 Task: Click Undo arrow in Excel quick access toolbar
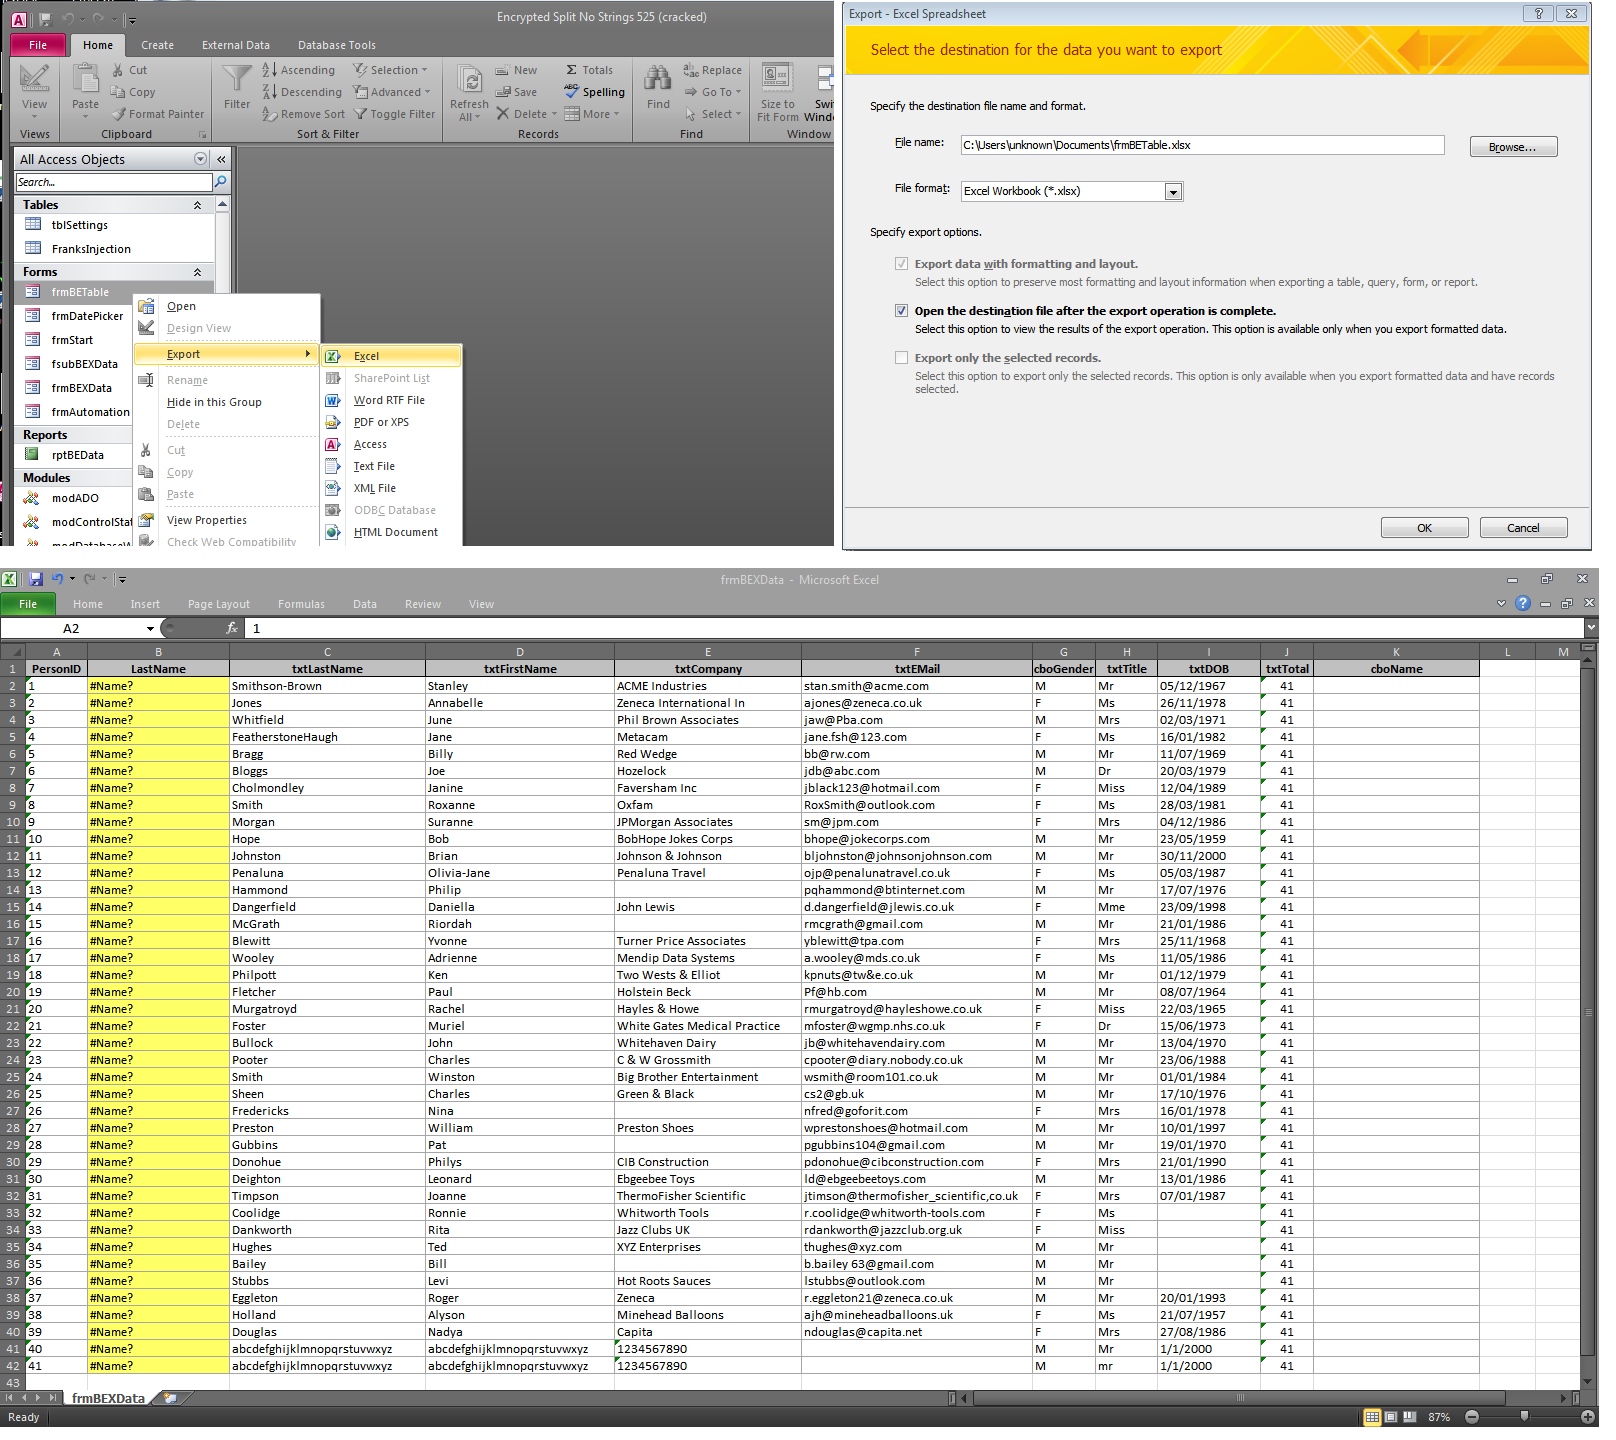[58, 579]
